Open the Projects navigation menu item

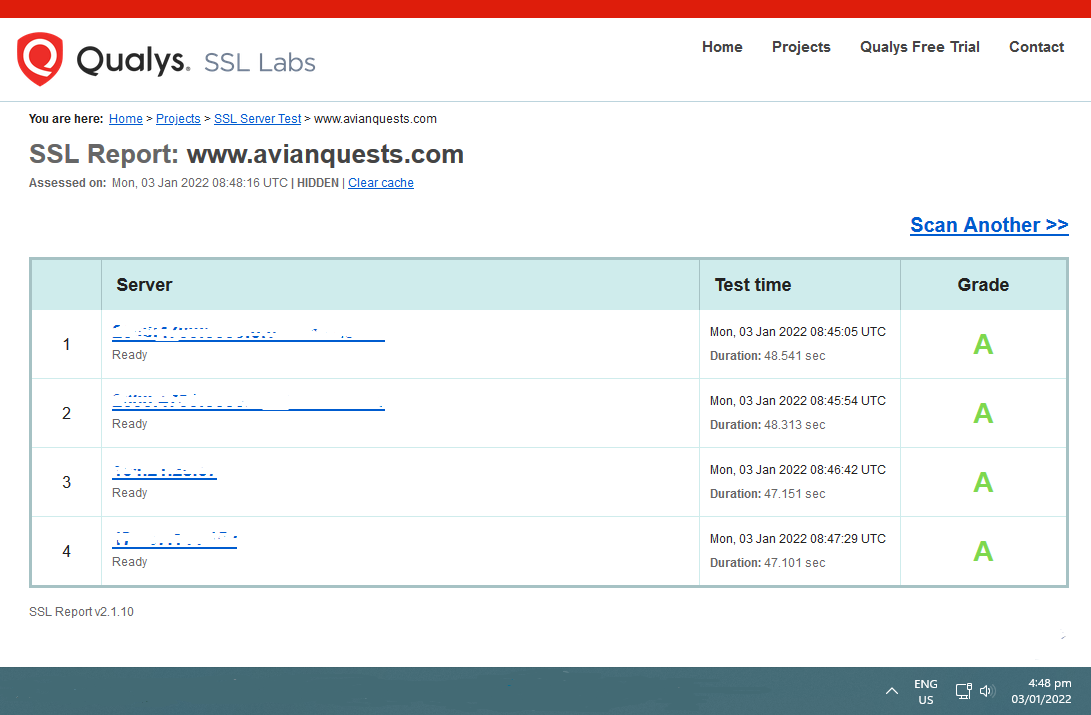tap(801, 47)
